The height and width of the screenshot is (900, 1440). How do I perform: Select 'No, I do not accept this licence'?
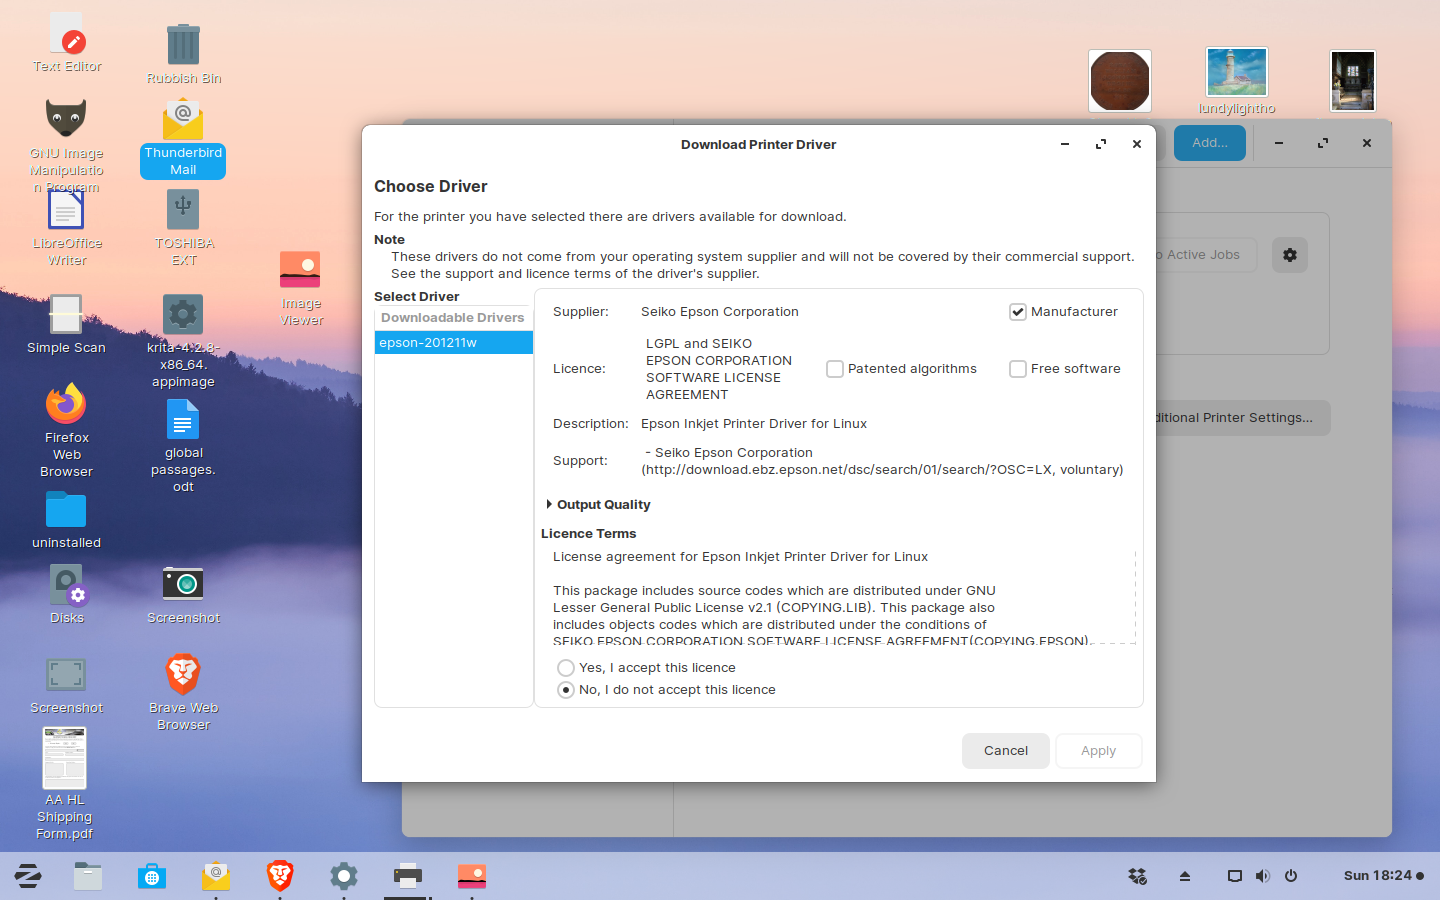click(x=566, y=690)
